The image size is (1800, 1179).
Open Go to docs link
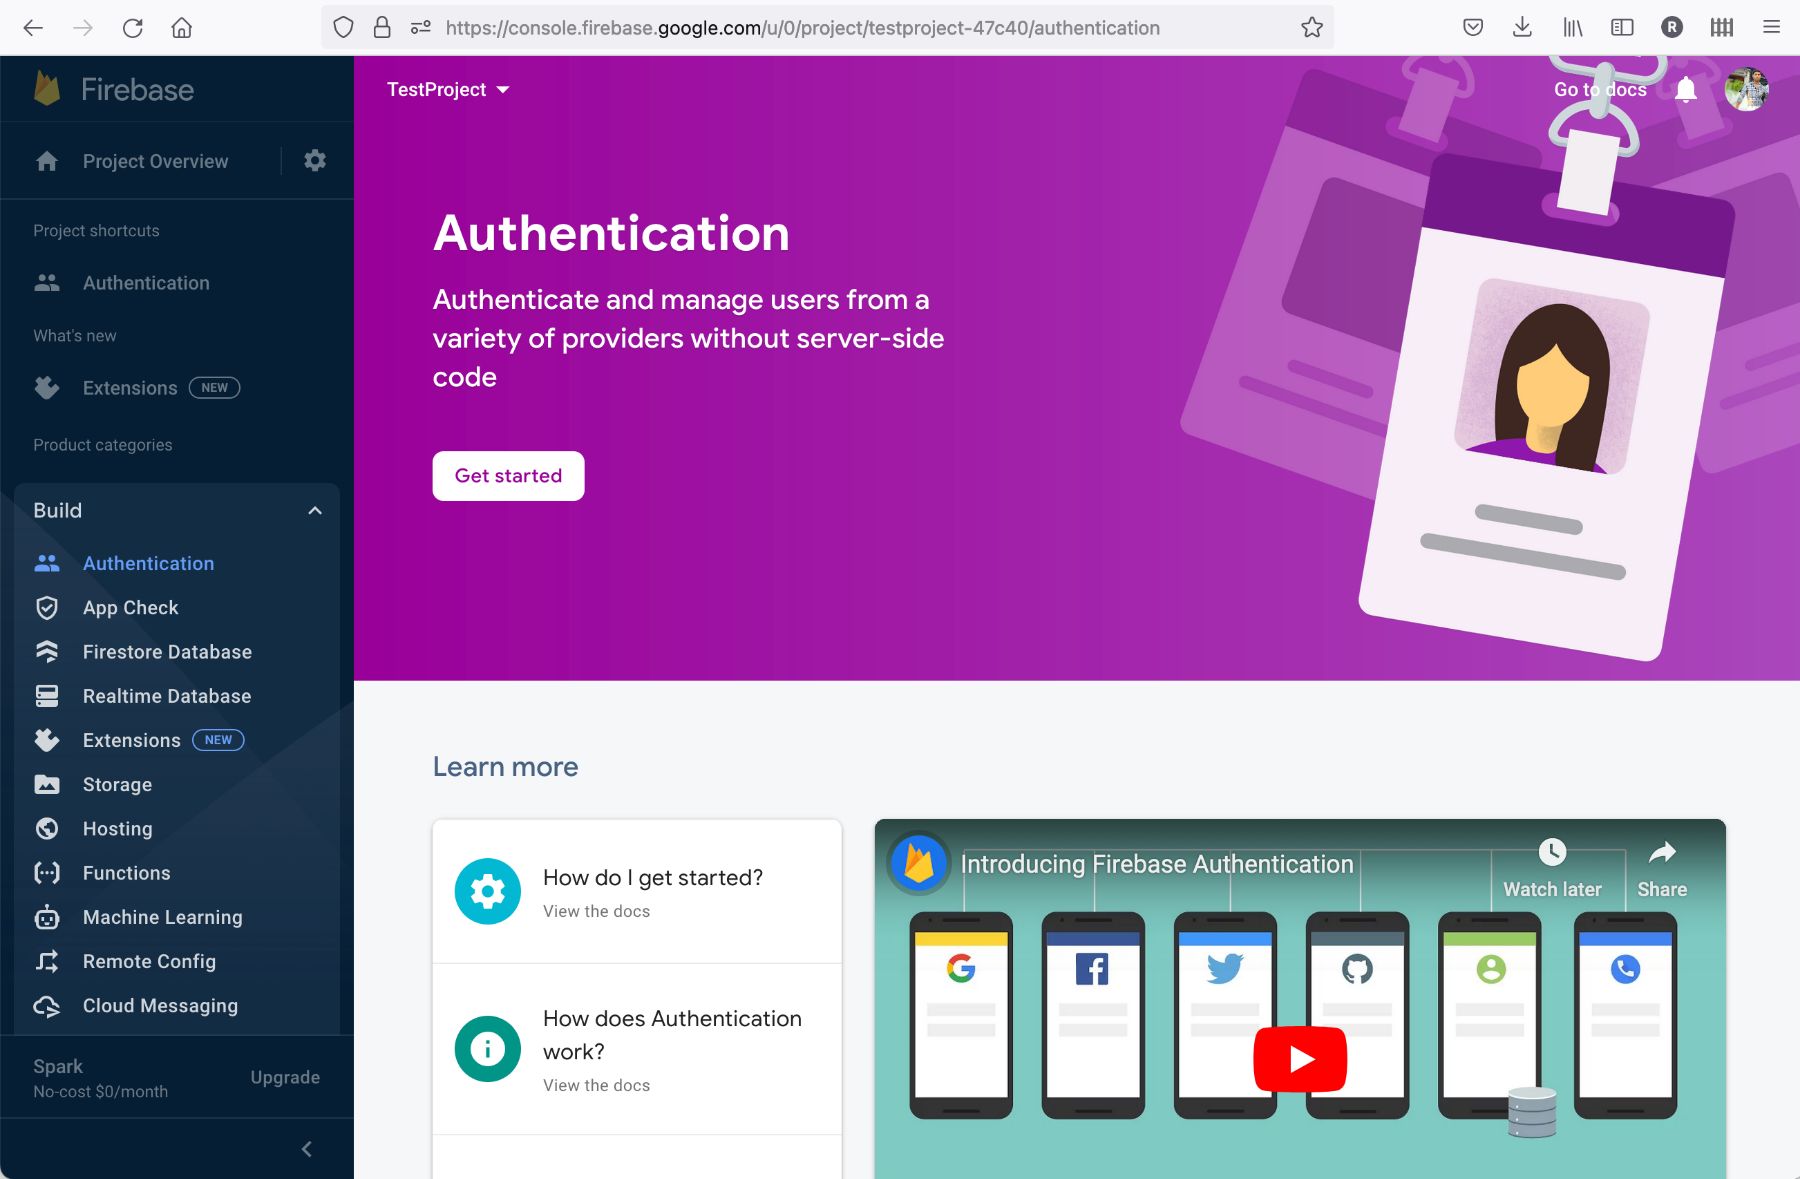pos(1599,90)
